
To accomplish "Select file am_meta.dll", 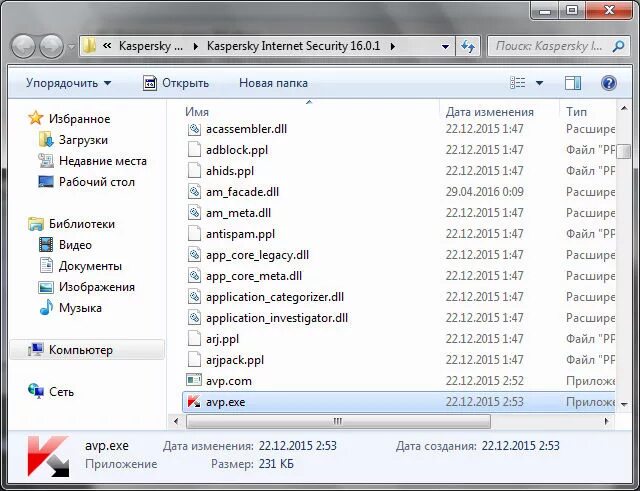I will point(238,213).
